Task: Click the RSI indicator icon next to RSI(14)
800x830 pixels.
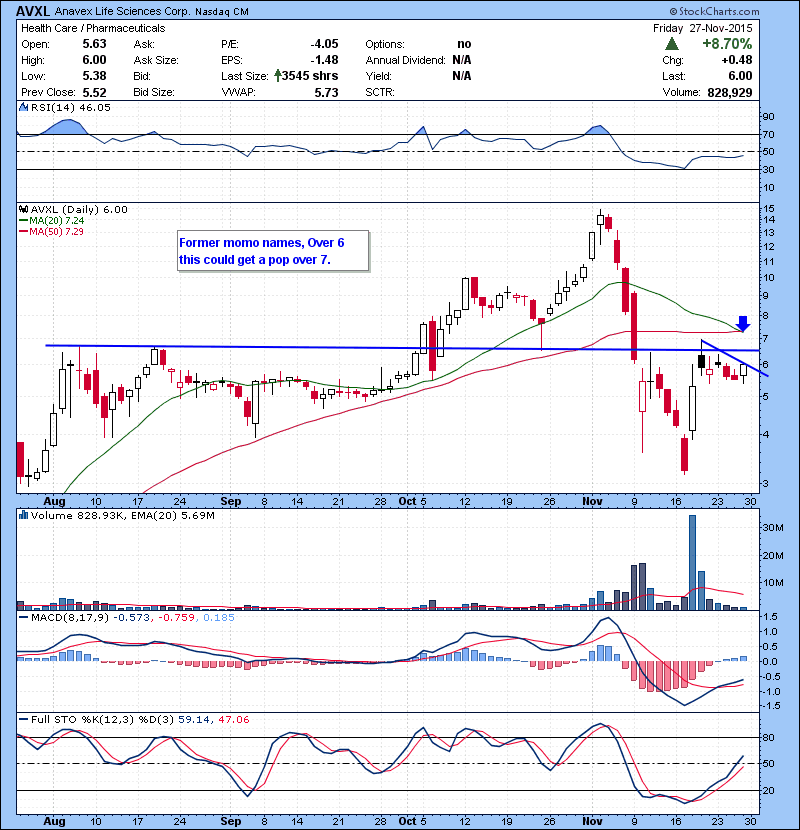Action: coord(24,107)
